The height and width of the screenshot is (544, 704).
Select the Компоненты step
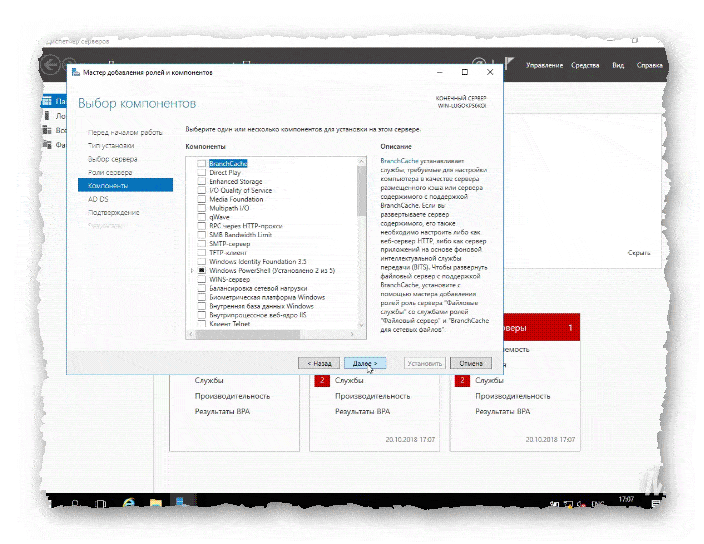[125, 185]
